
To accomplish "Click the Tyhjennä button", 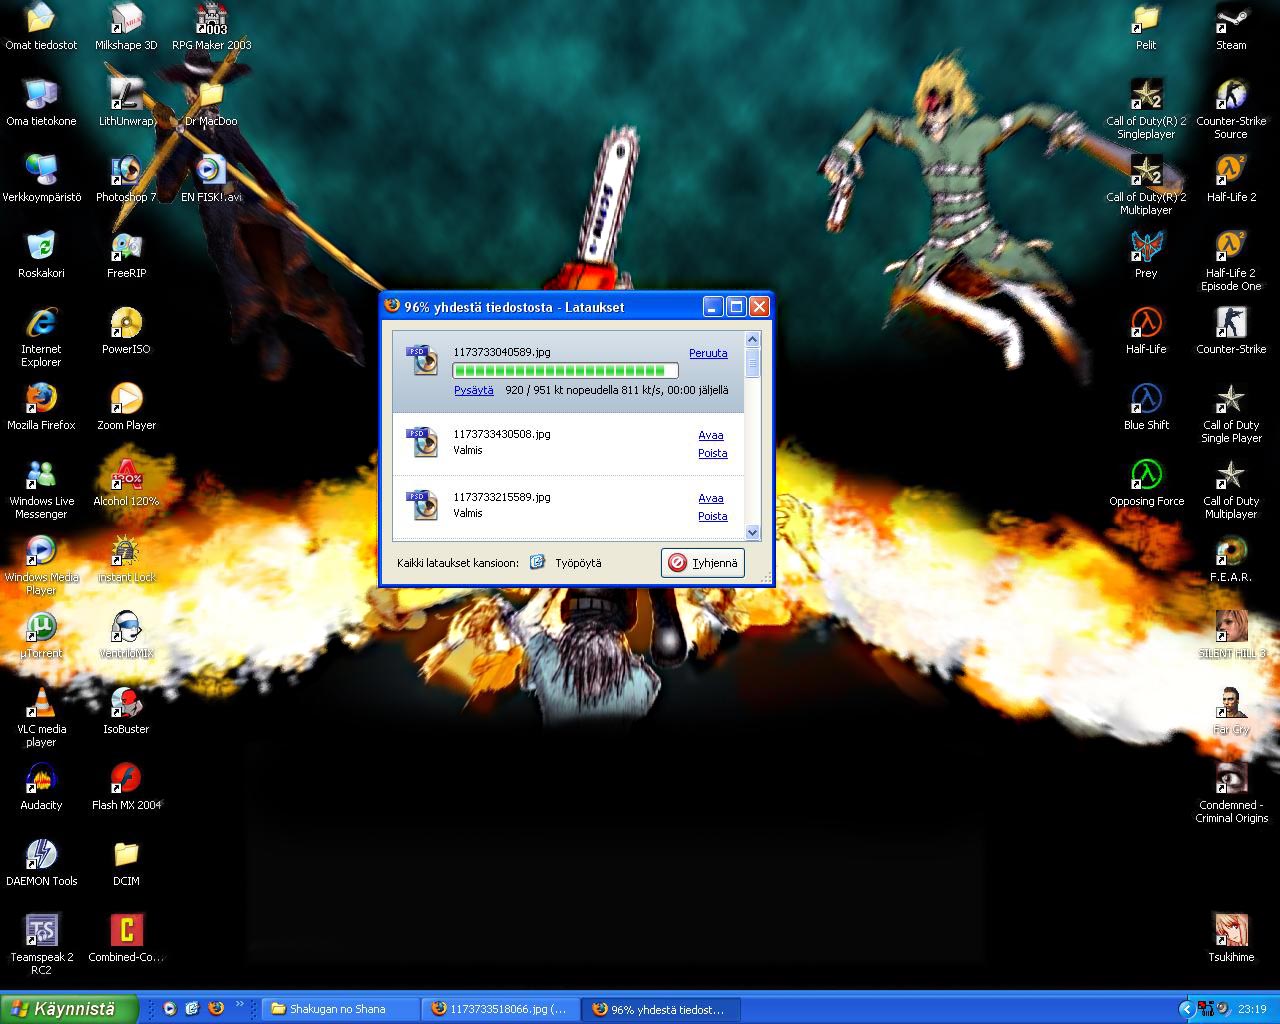I will 703,563.
